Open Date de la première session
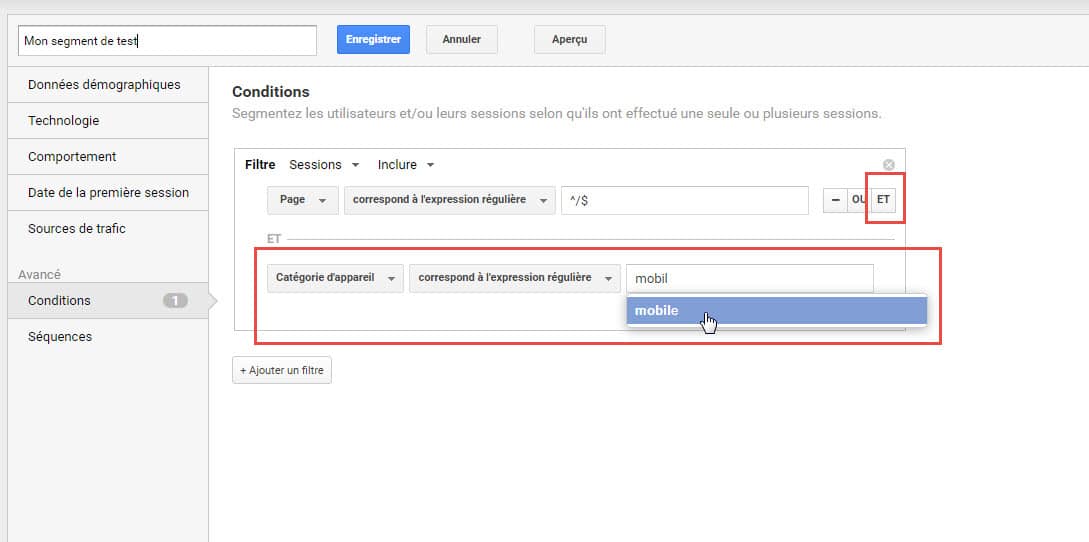1089x542 pixels. tap(108, 192)
